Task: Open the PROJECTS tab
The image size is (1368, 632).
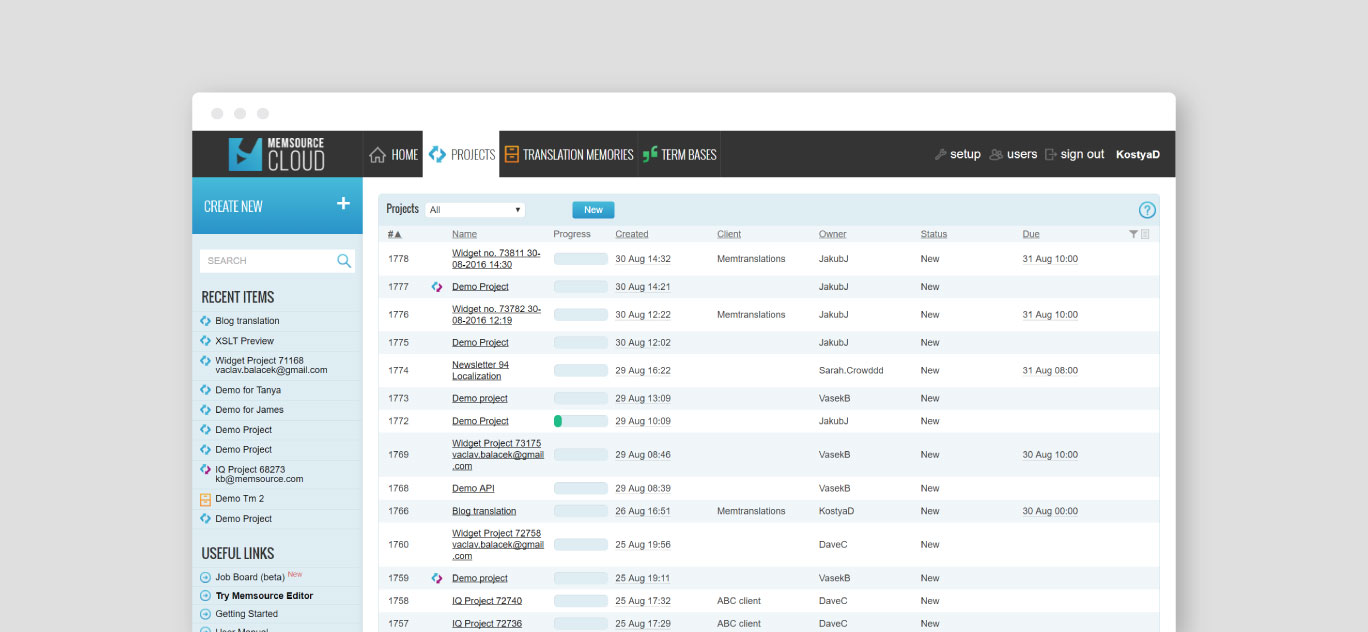Action: pos(462,154)
